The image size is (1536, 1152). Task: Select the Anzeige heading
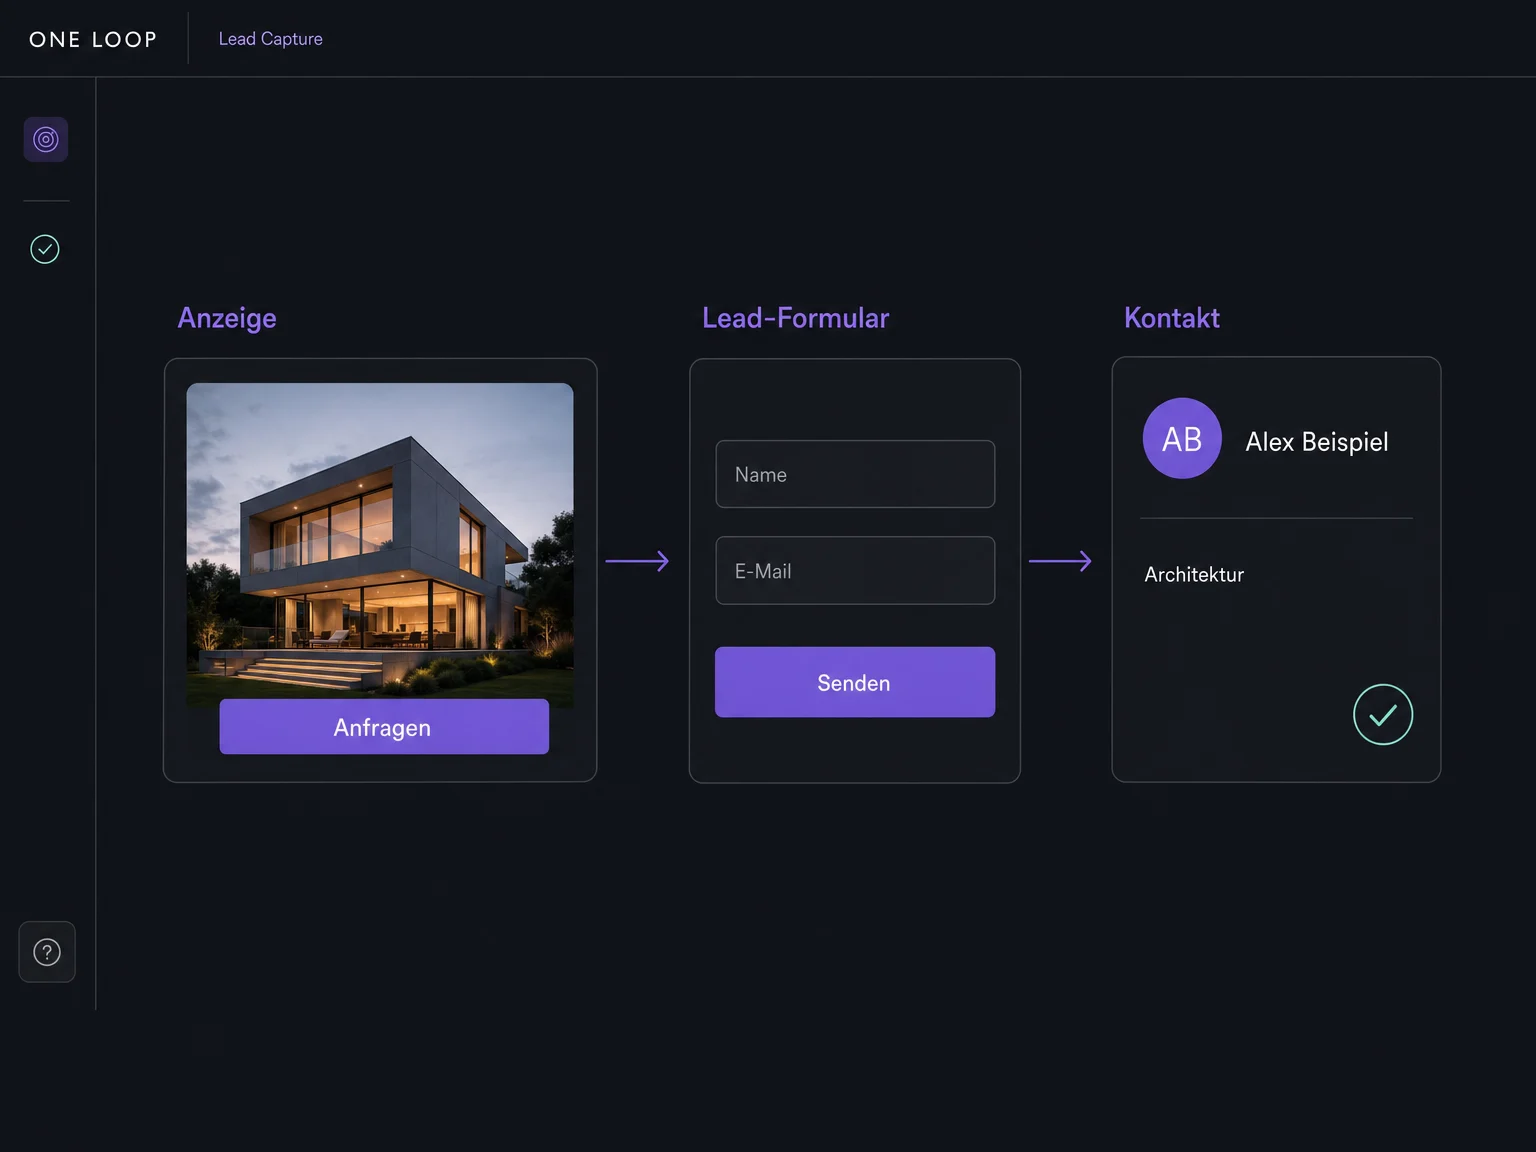(227, 318)
